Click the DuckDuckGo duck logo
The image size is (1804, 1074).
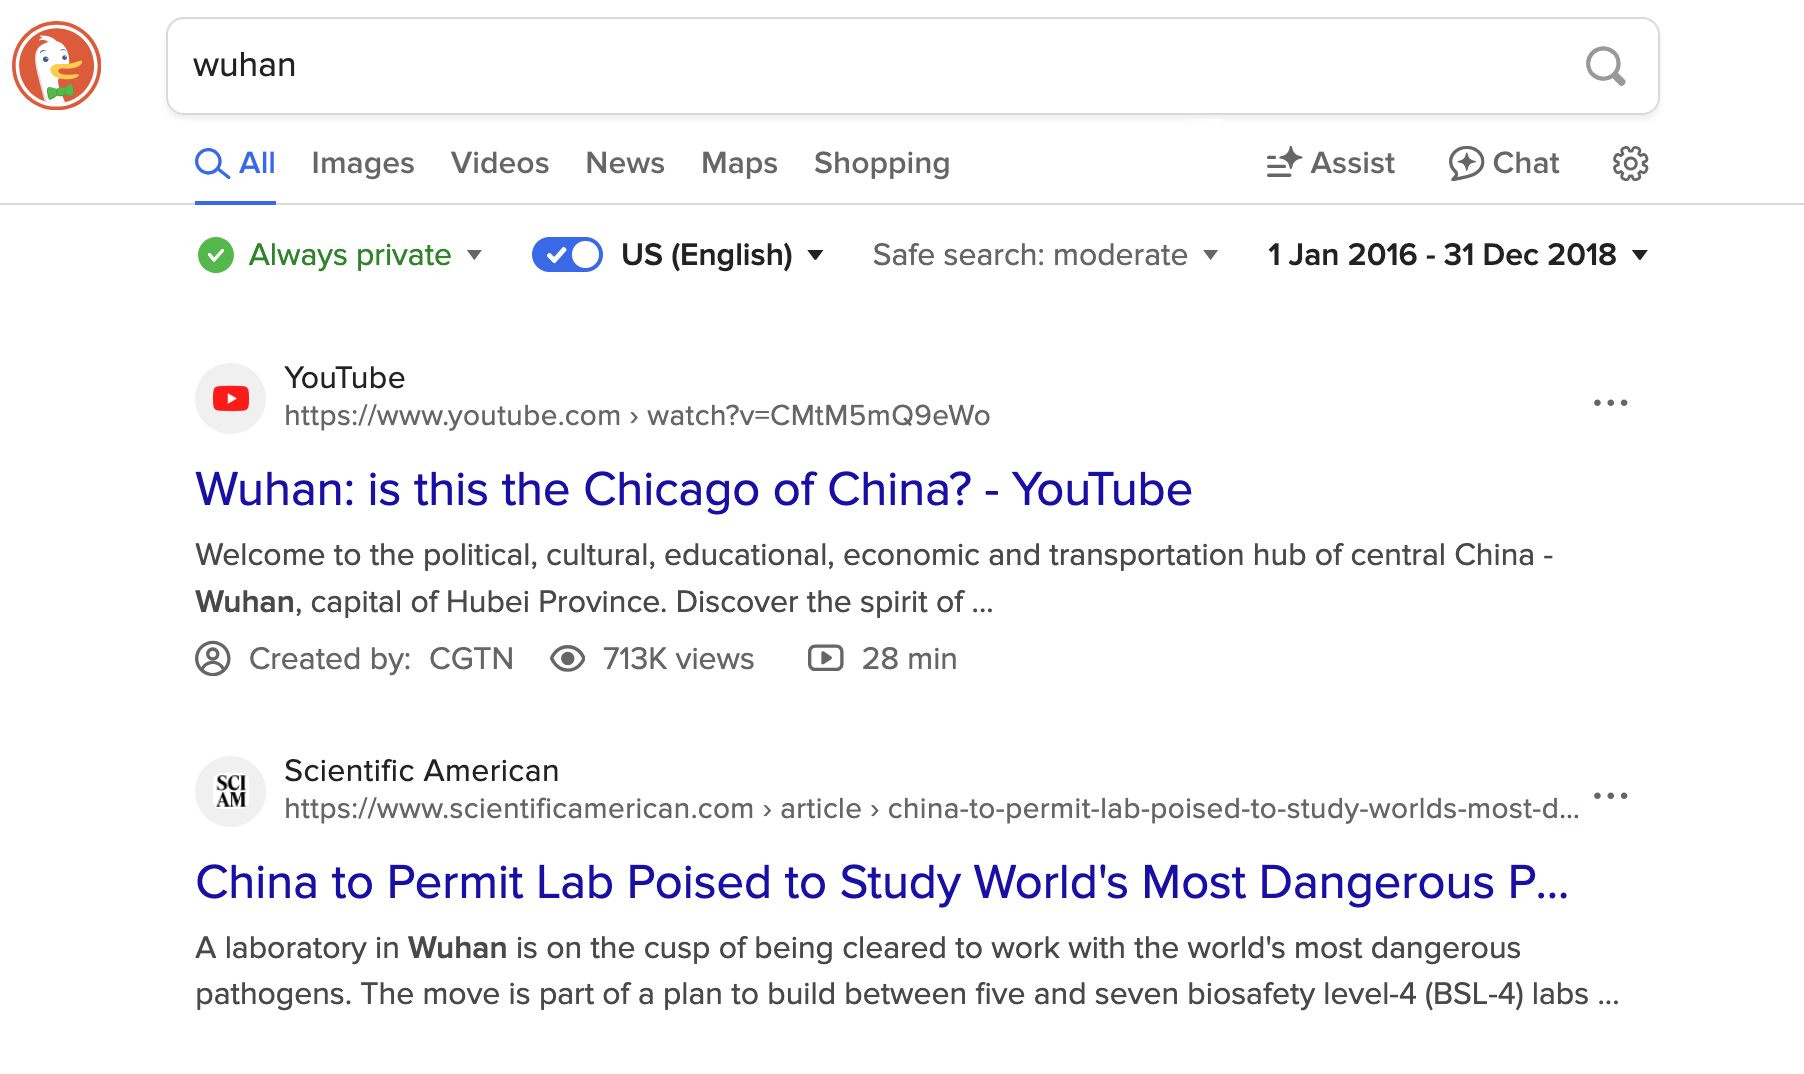pos(57,66)
